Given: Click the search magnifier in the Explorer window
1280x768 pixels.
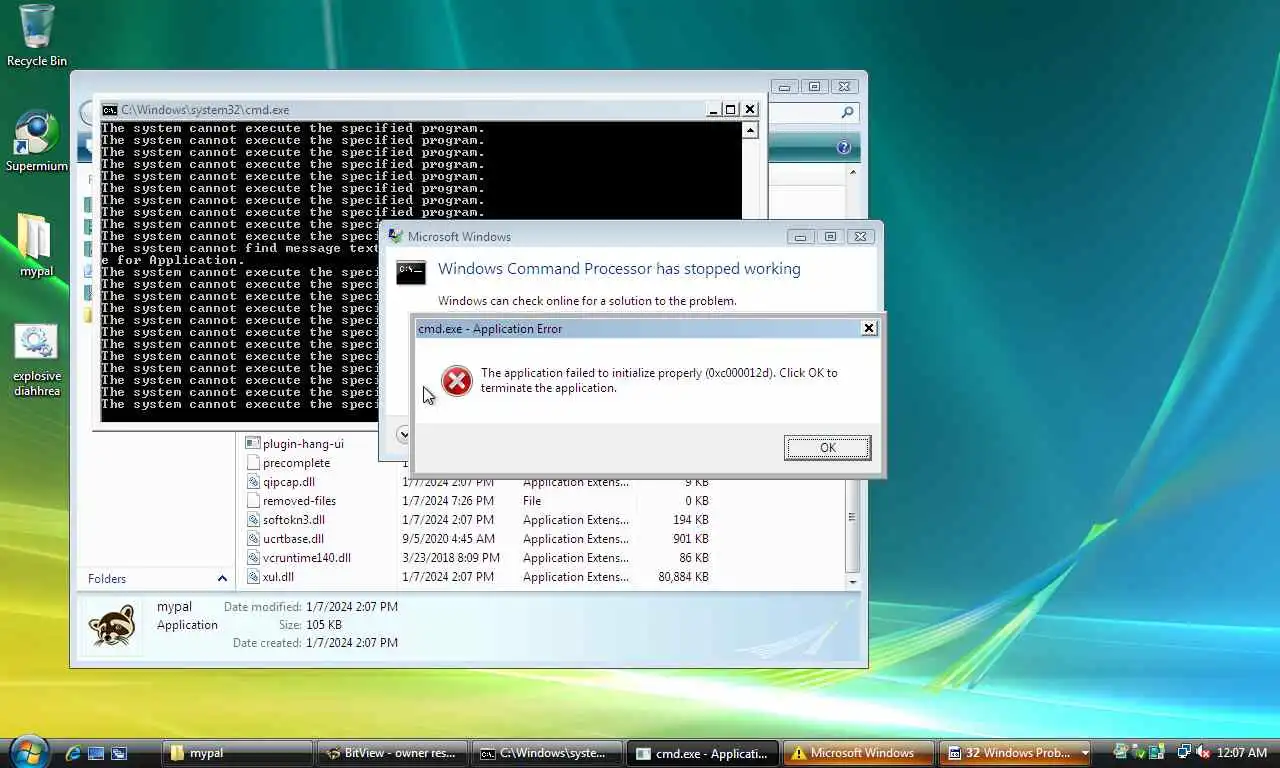Looking at the screenshot, I should pyautogui.click(x=847, y=113).
